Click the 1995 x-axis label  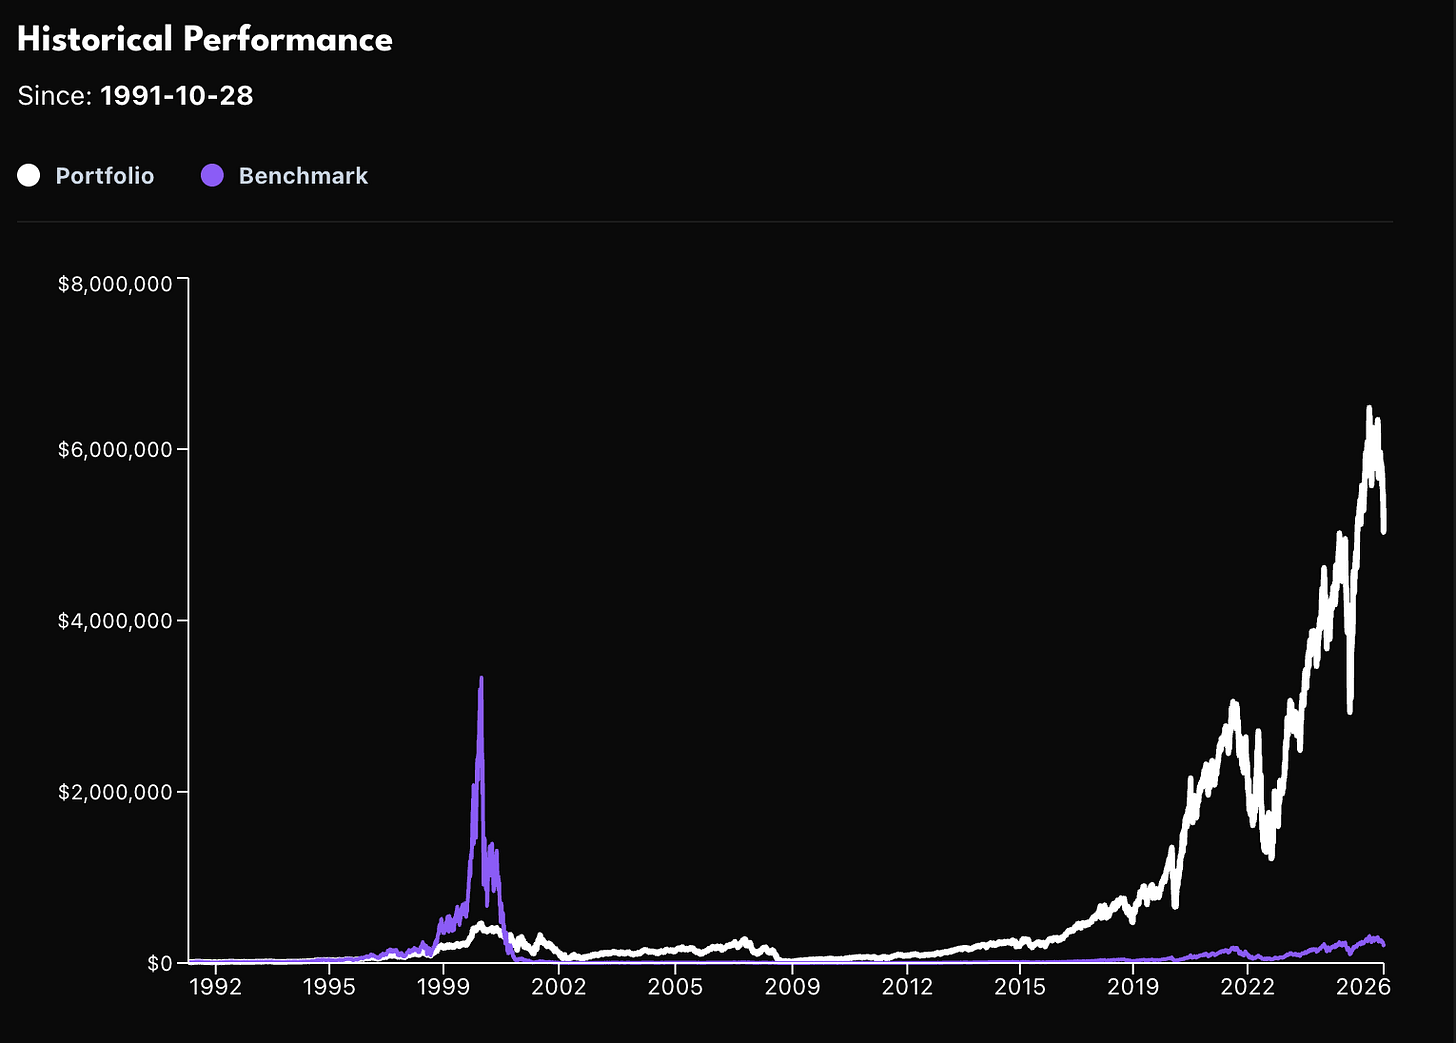point(329,987)
